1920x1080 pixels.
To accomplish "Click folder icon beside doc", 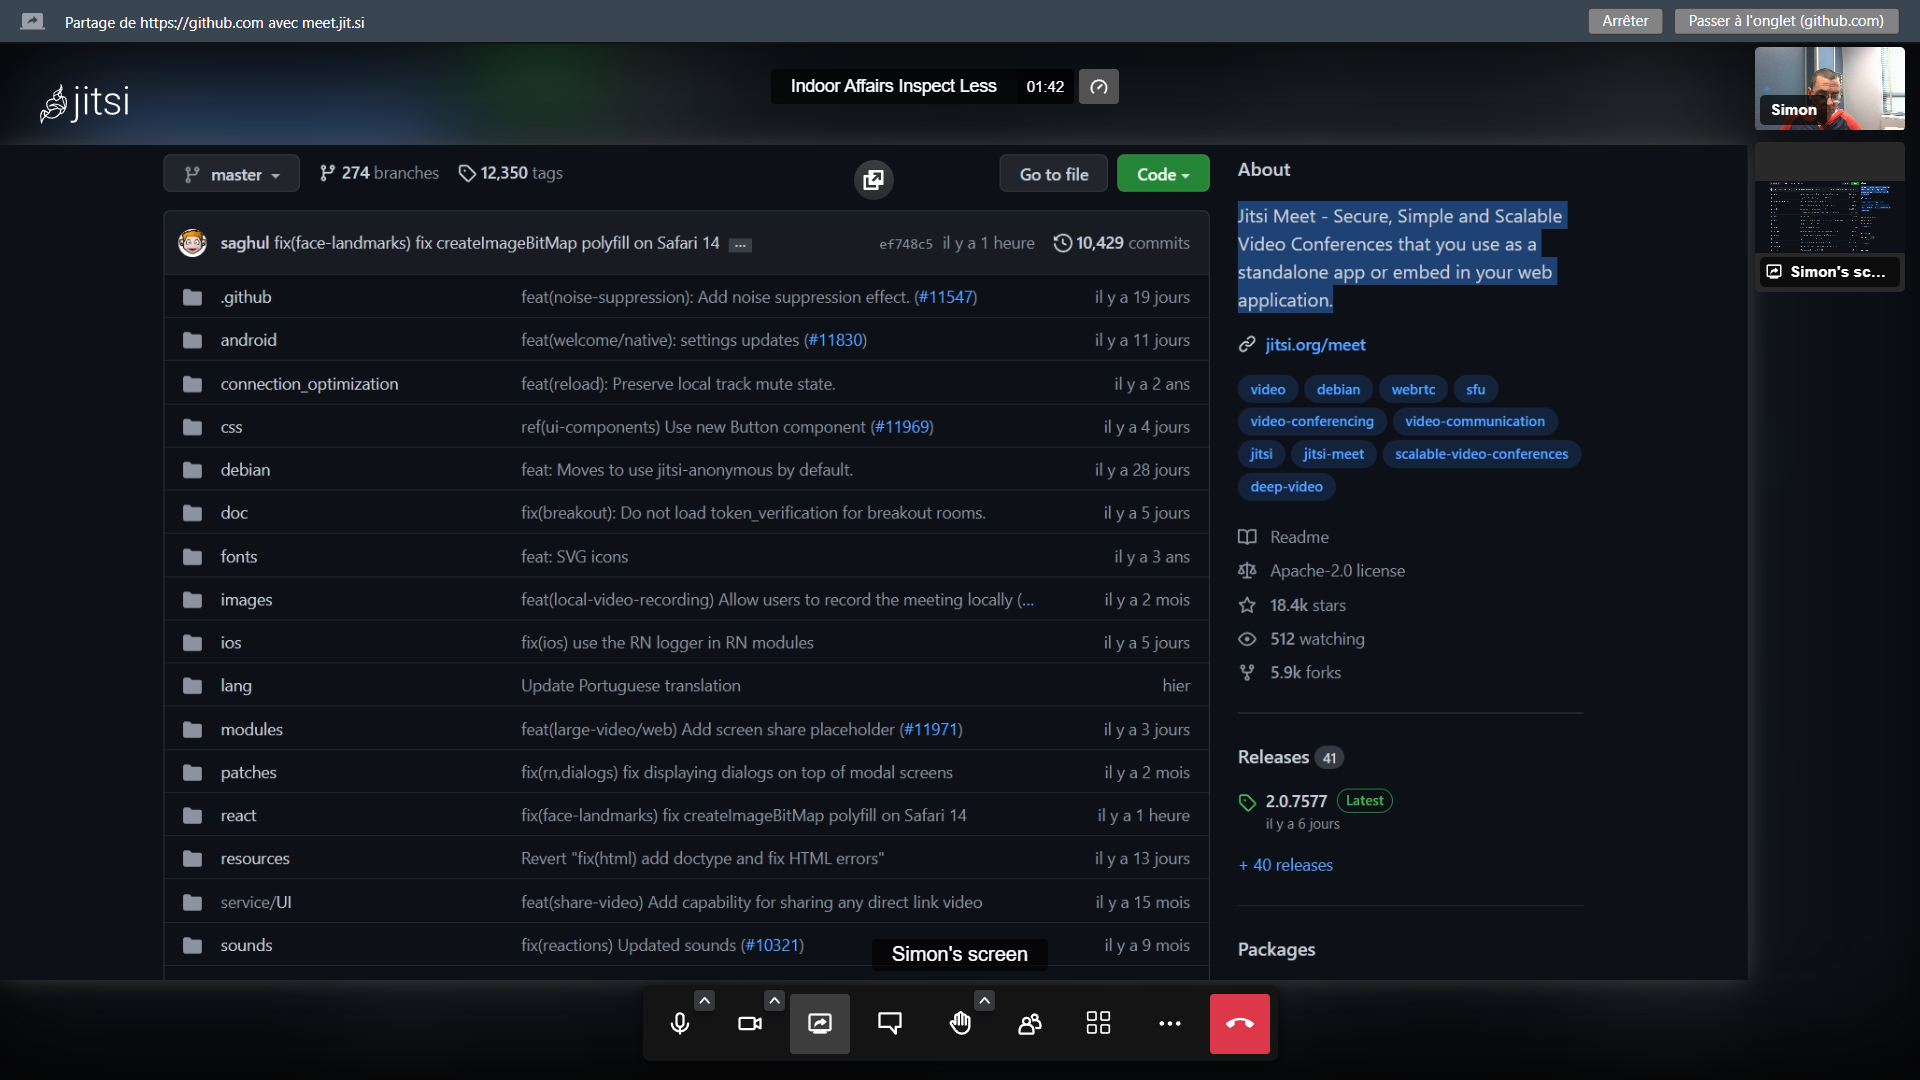I will 192,513.
